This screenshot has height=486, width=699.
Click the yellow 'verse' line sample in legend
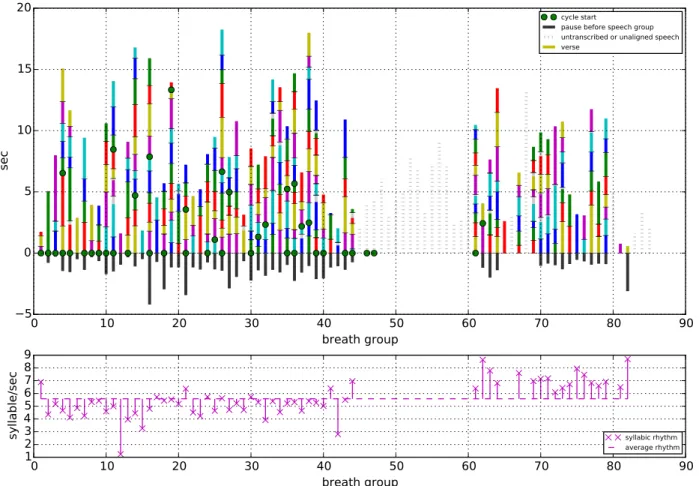pyautogui.click(x=549, y=47)
